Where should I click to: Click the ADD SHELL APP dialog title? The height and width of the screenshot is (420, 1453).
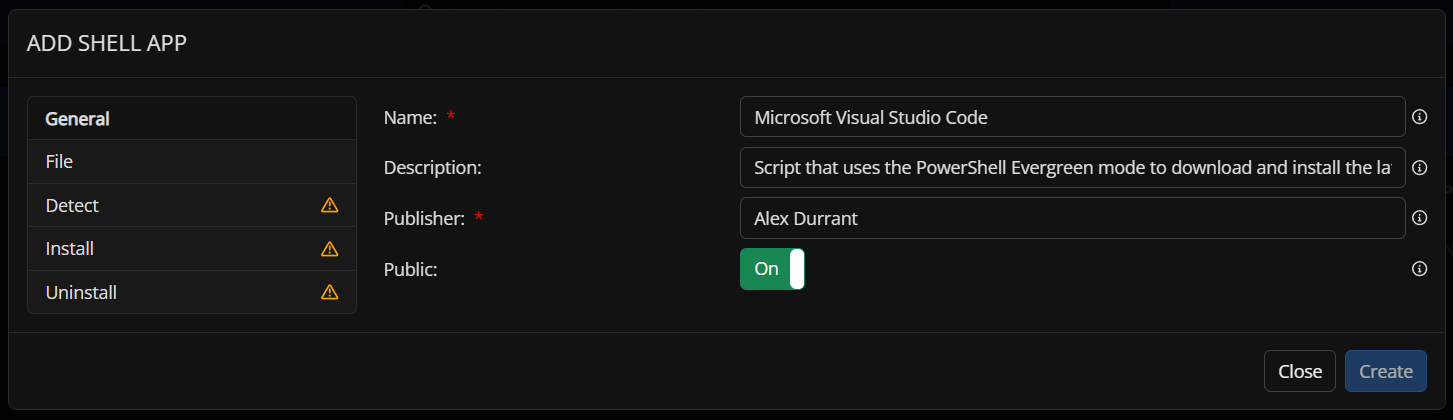tap(107, 42)
